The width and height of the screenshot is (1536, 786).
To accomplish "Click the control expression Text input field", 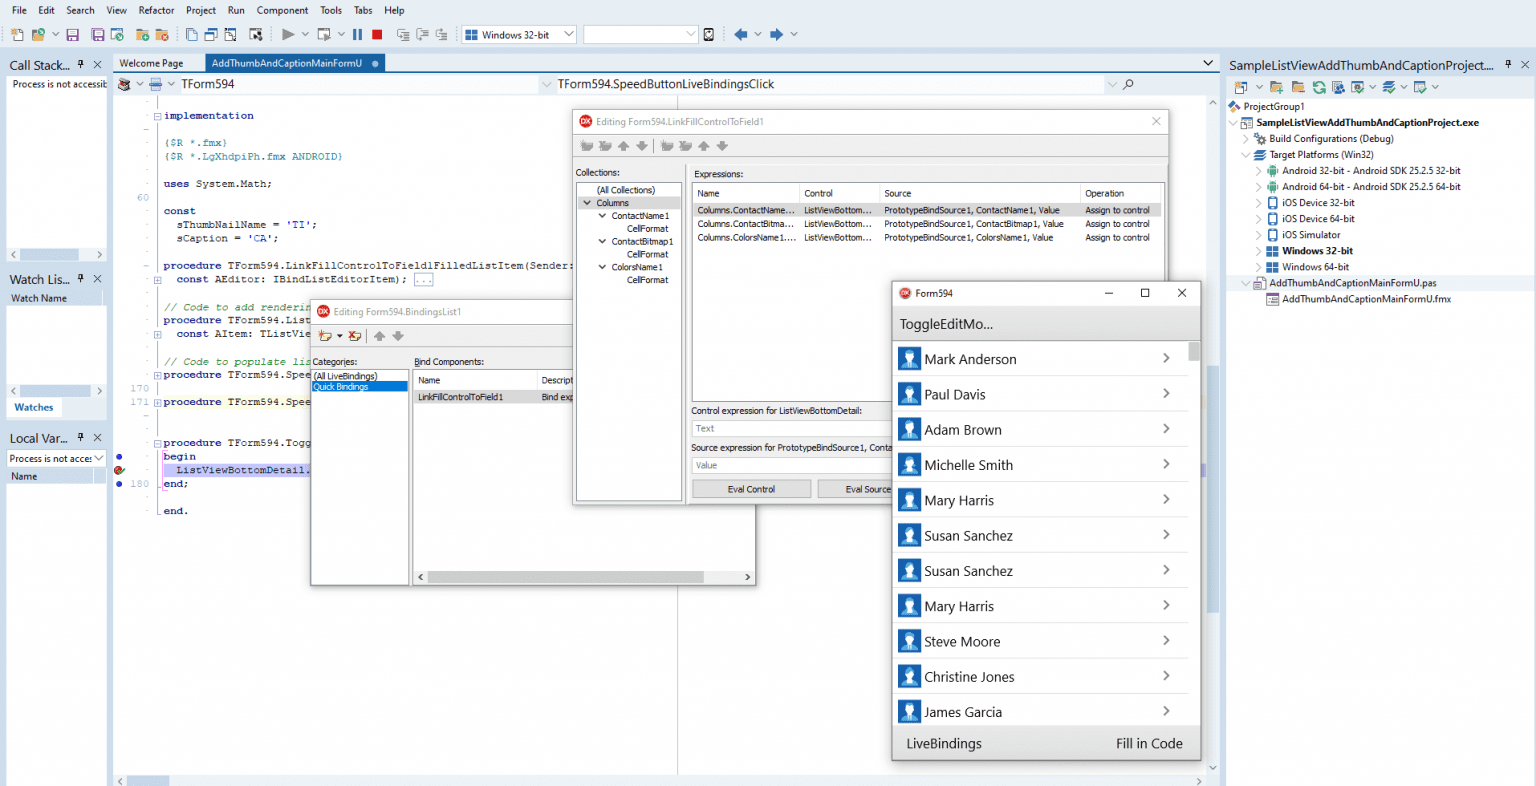I will (x=791, y=428).
